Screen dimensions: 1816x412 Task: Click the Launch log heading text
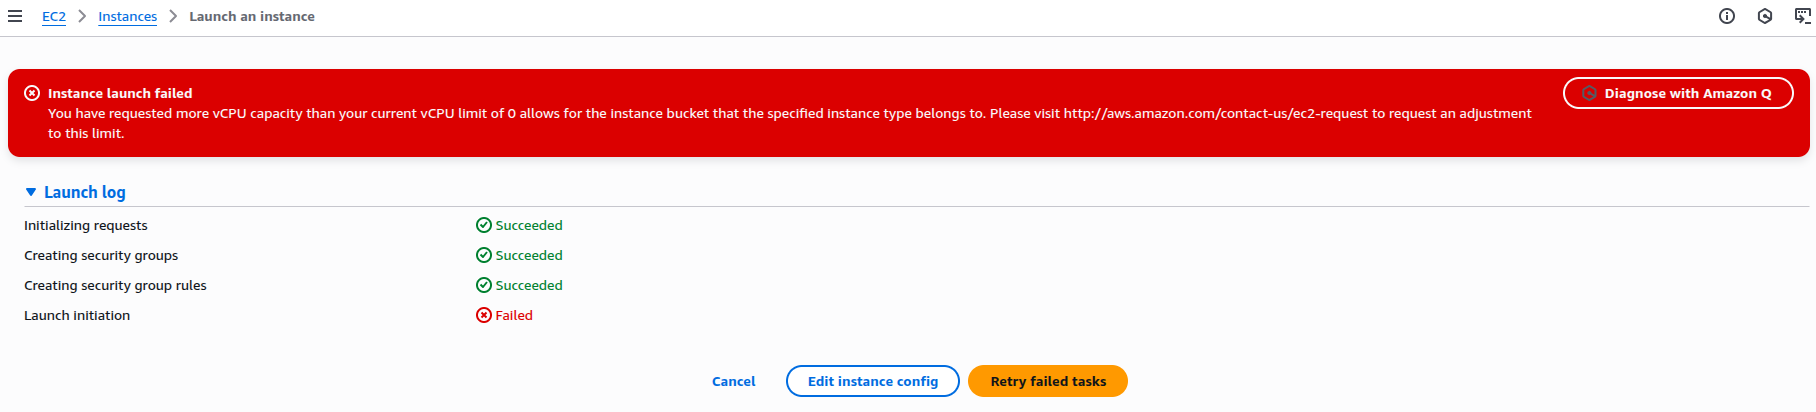coord(85,192)
